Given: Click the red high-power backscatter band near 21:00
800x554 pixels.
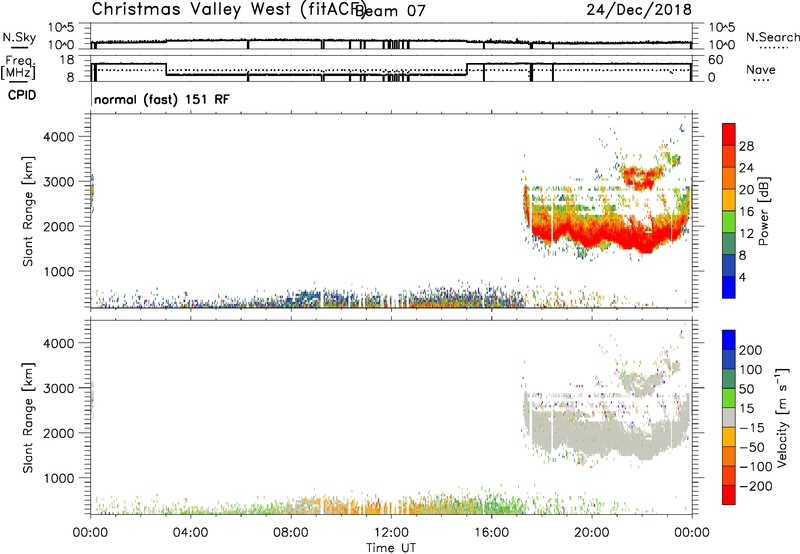Looking at the screenshot, I should 612,232.
